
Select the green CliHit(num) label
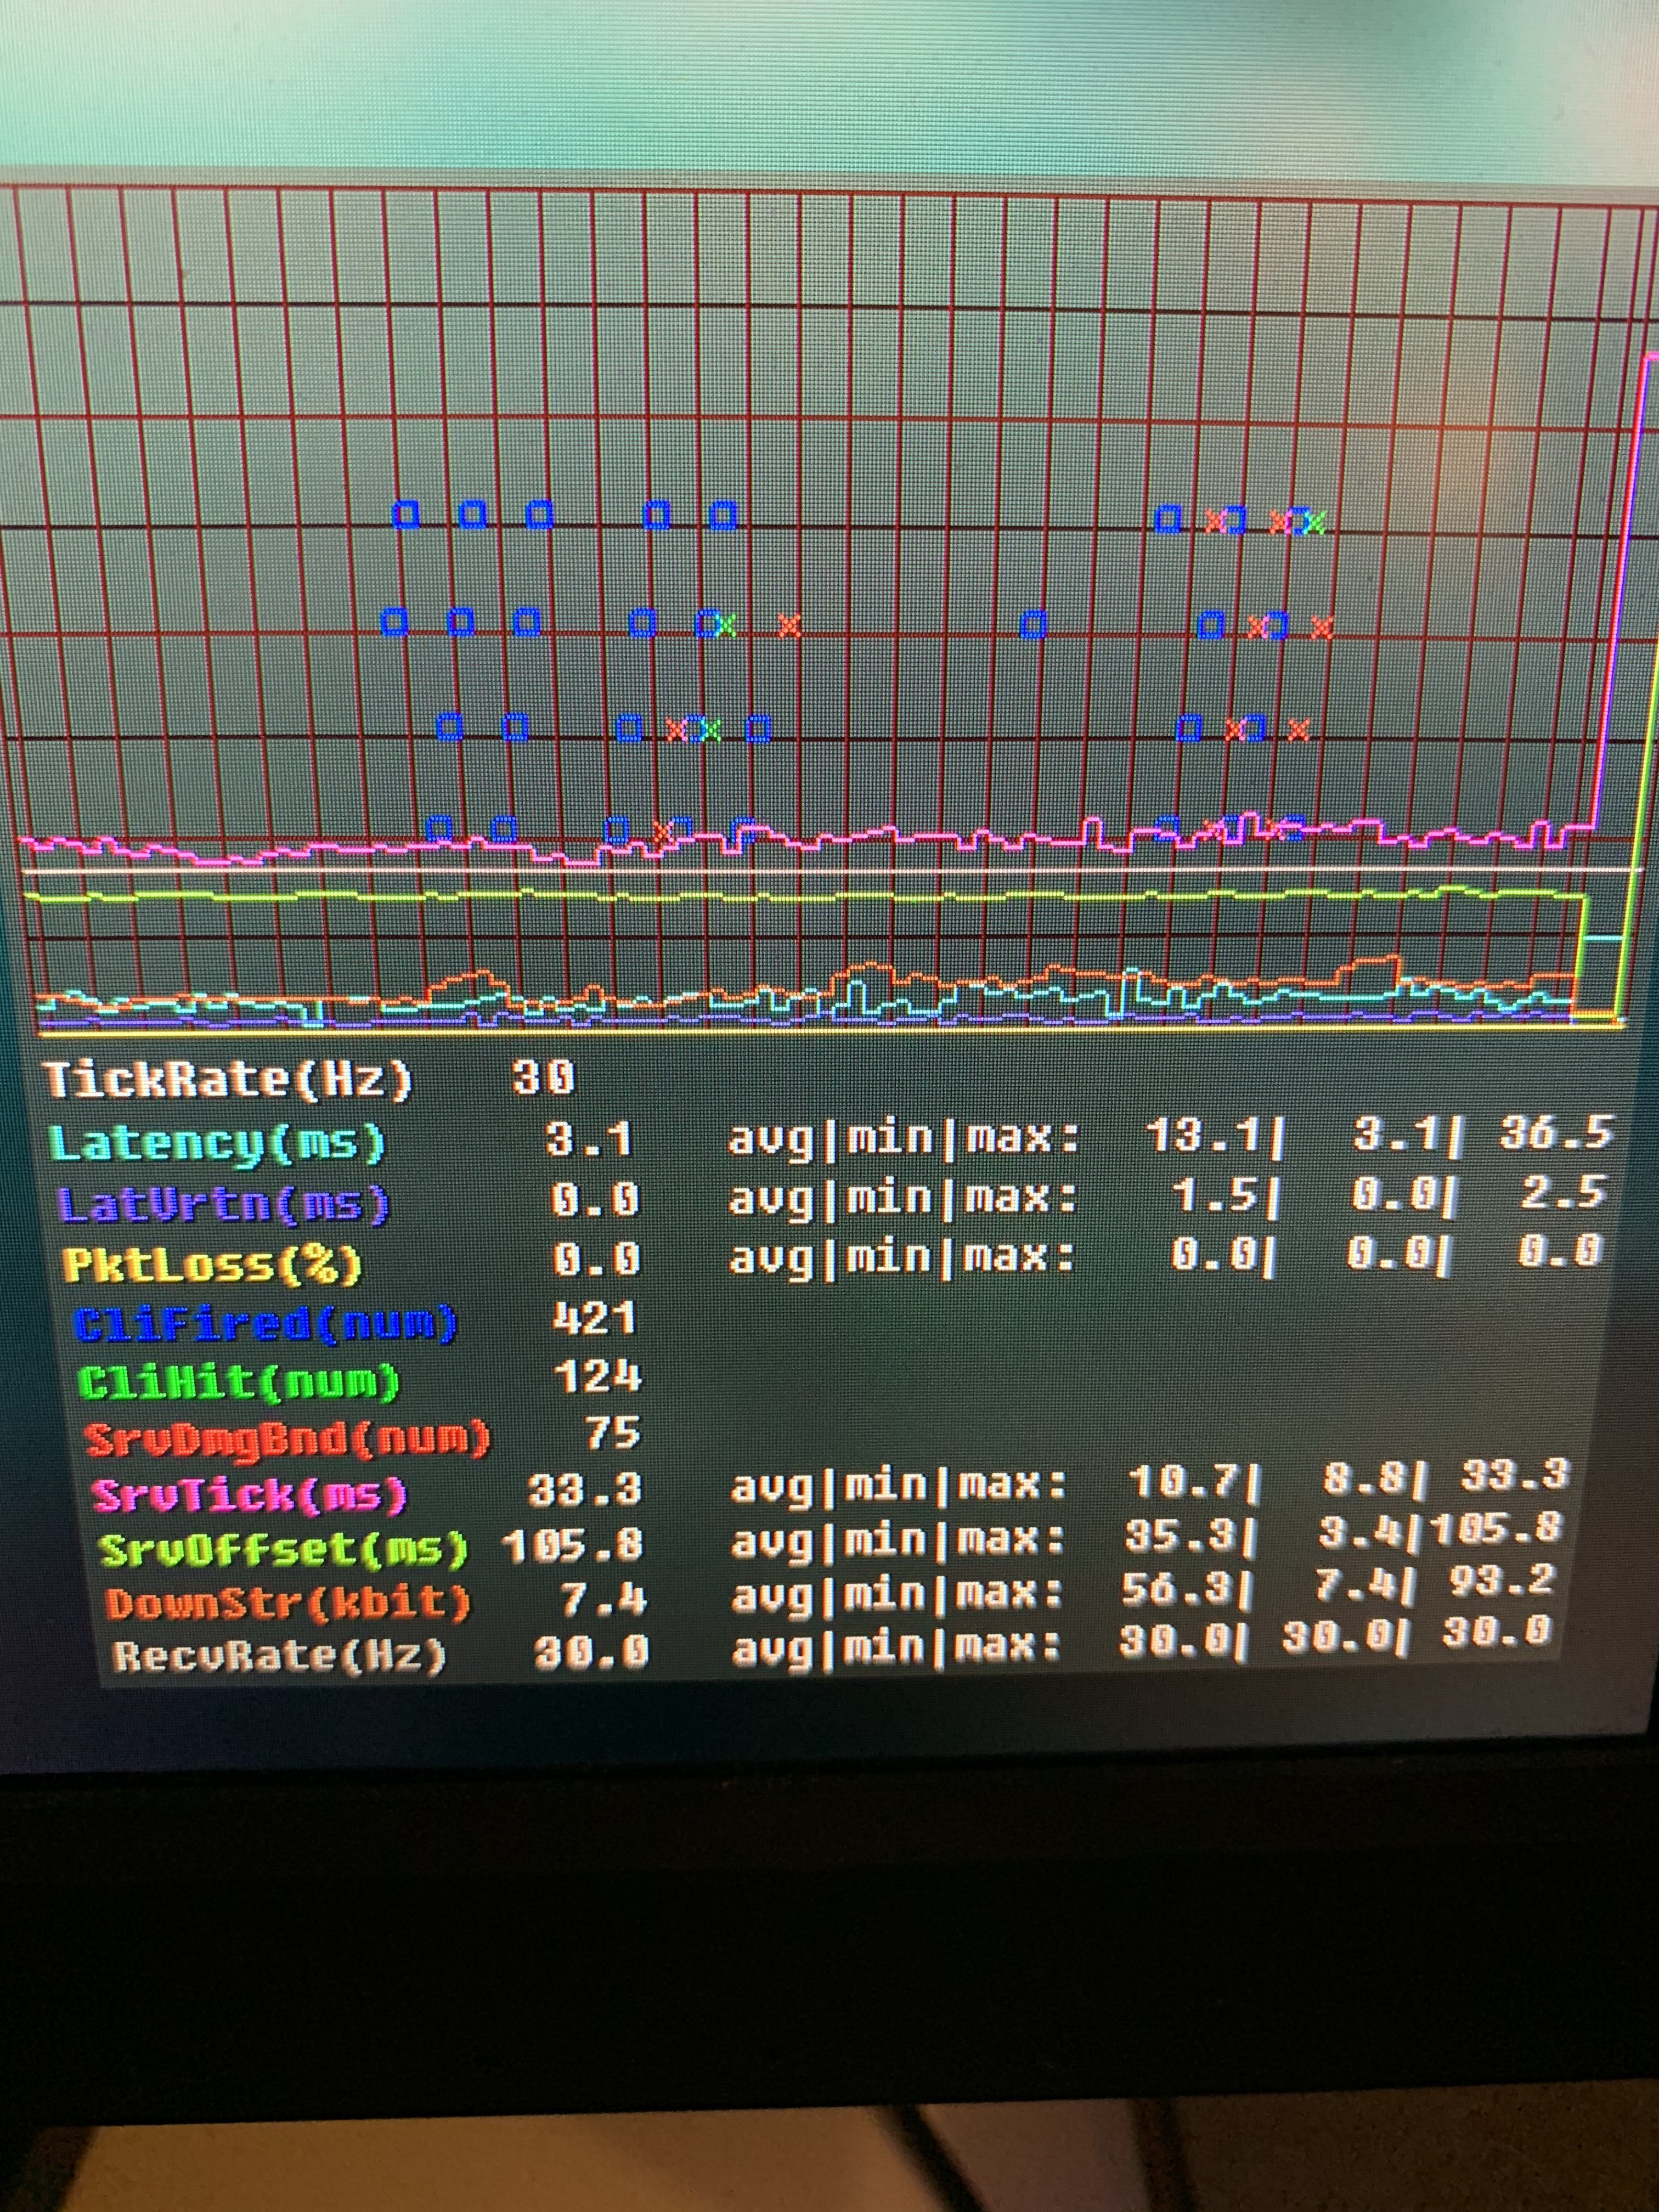[238, 1383]
